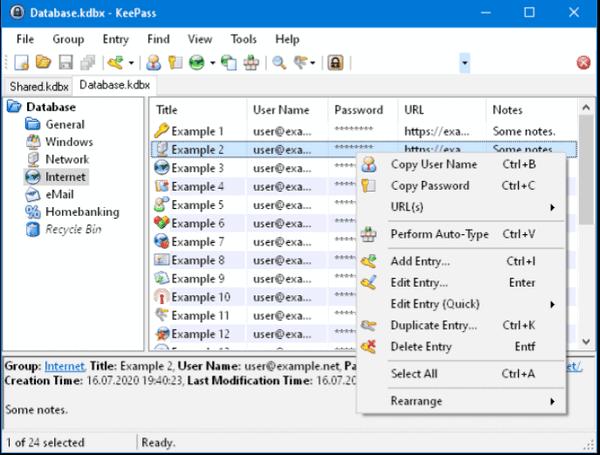
Task: Choose Perform Auto-Type in context menu
Action: [x=461, y=234]
